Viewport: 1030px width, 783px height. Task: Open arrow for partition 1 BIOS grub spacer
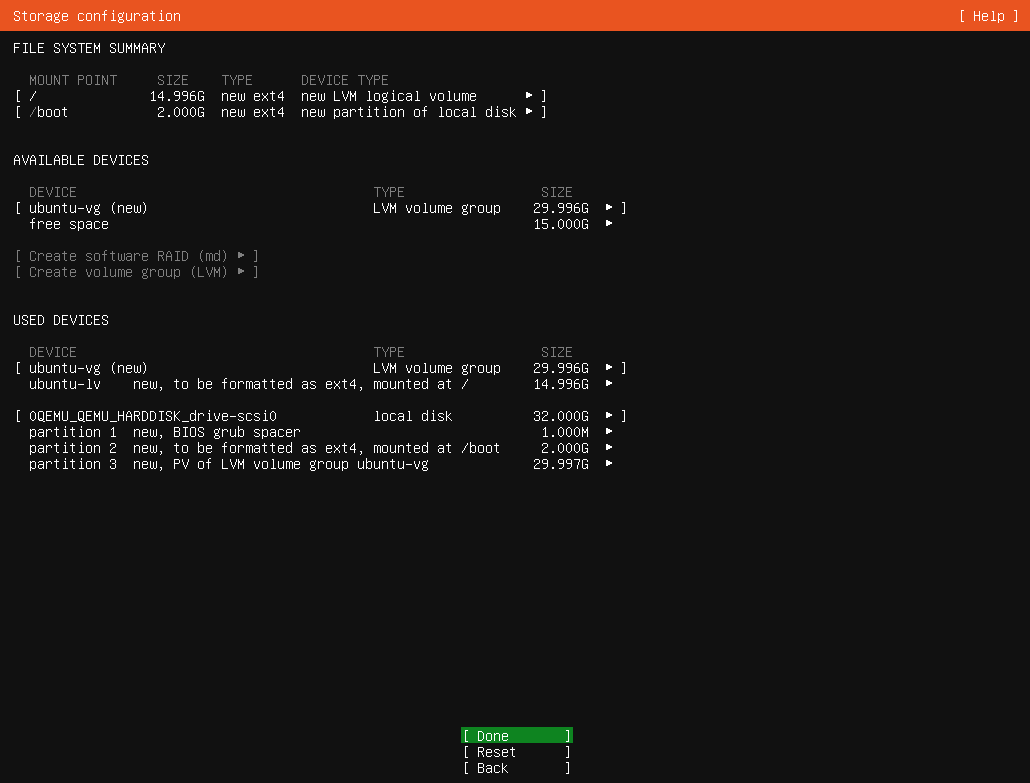610,432
